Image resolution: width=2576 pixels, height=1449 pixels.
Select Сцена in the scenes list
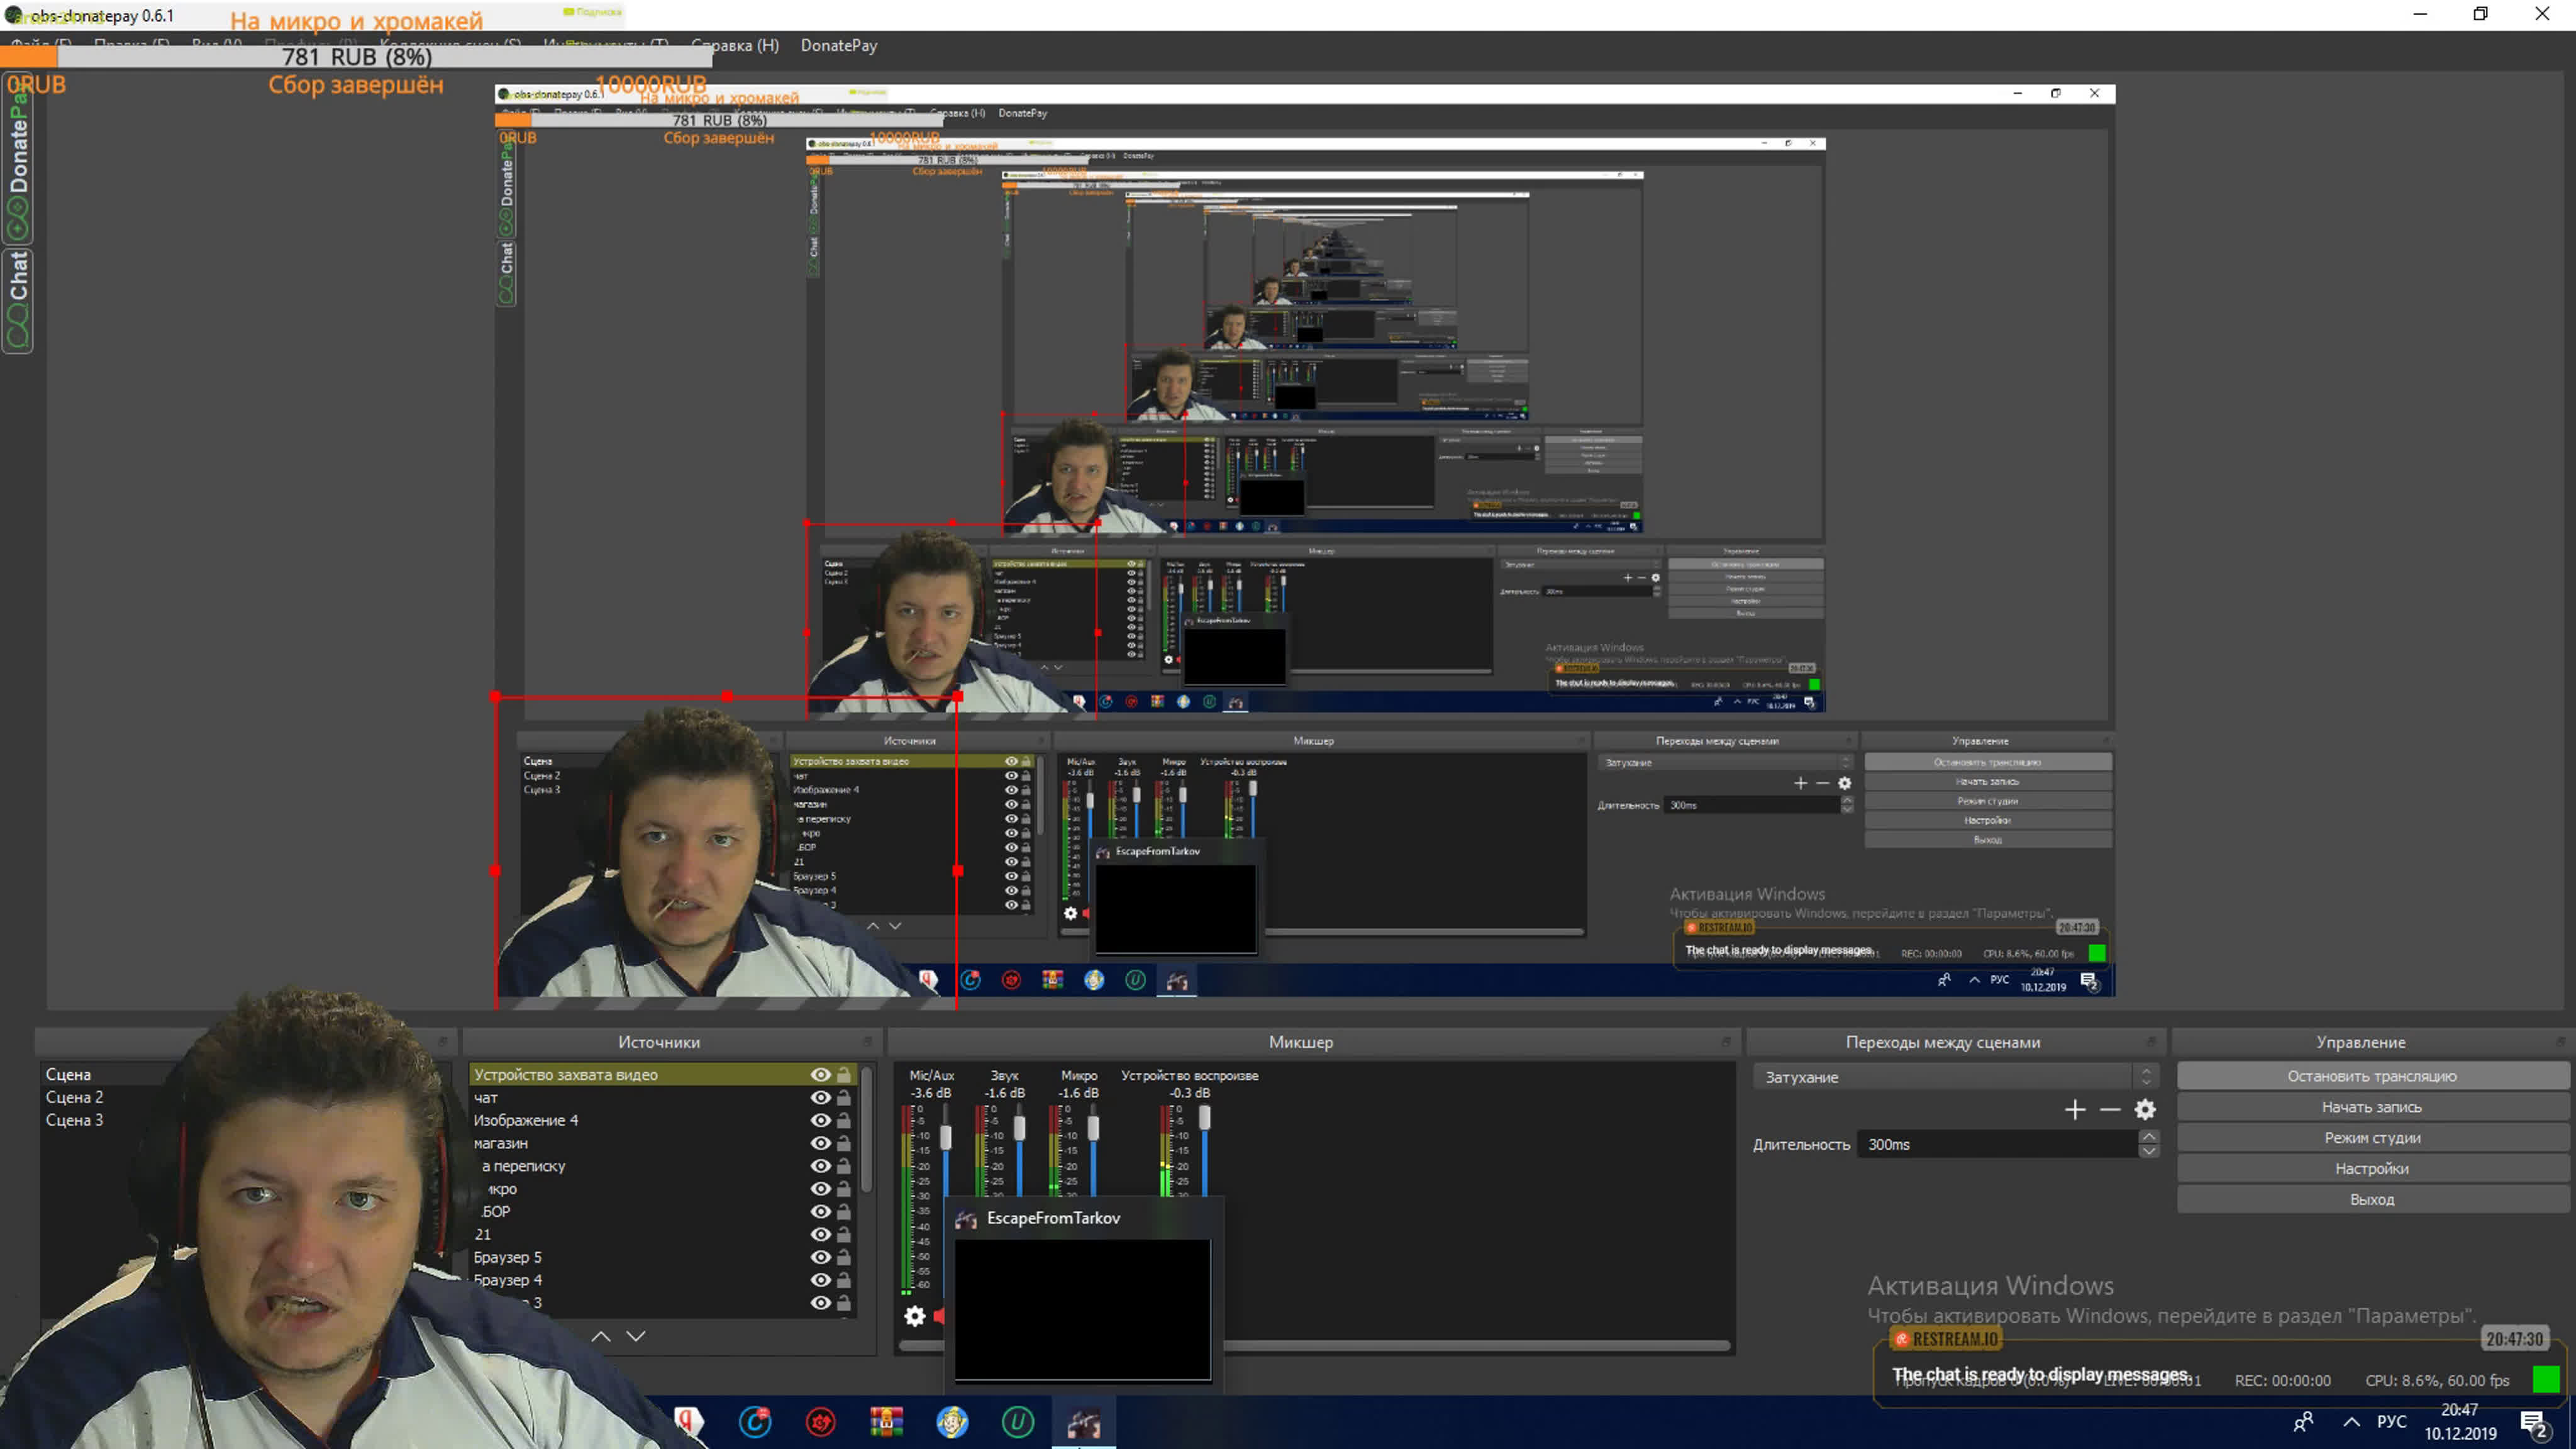click(x=68, y=1075)
